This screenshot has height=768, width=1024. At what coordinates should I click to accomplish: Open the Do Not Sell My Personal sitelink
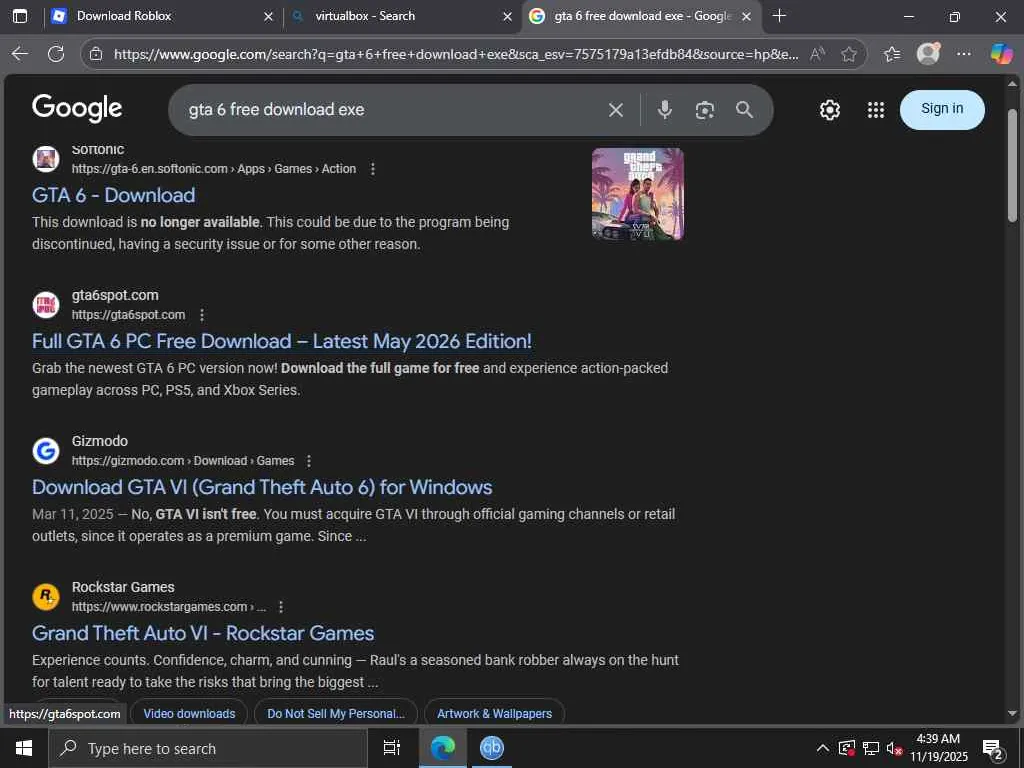coord(336,713)
